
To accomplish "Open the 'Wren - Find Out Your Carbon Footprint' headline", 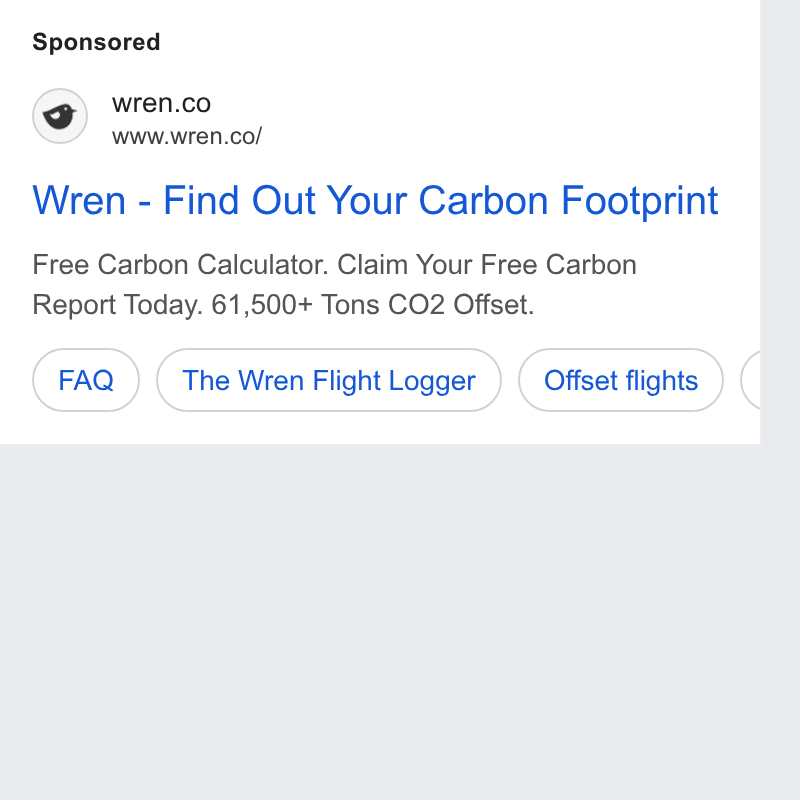I will point(375,201).
